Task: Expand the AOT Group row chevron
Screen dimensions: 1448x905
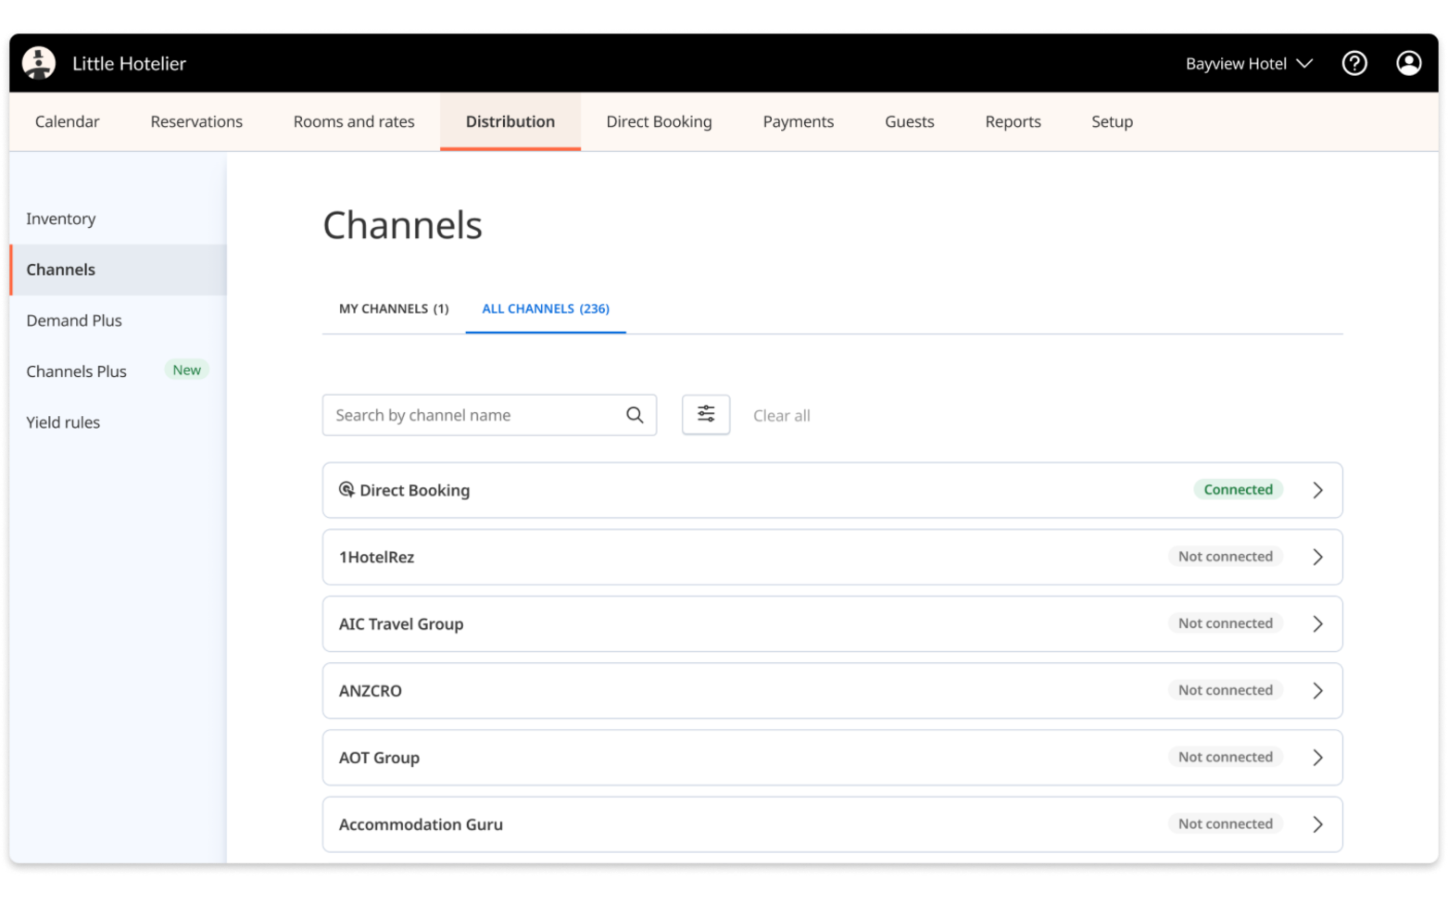Action: (x=1318, y=758)
